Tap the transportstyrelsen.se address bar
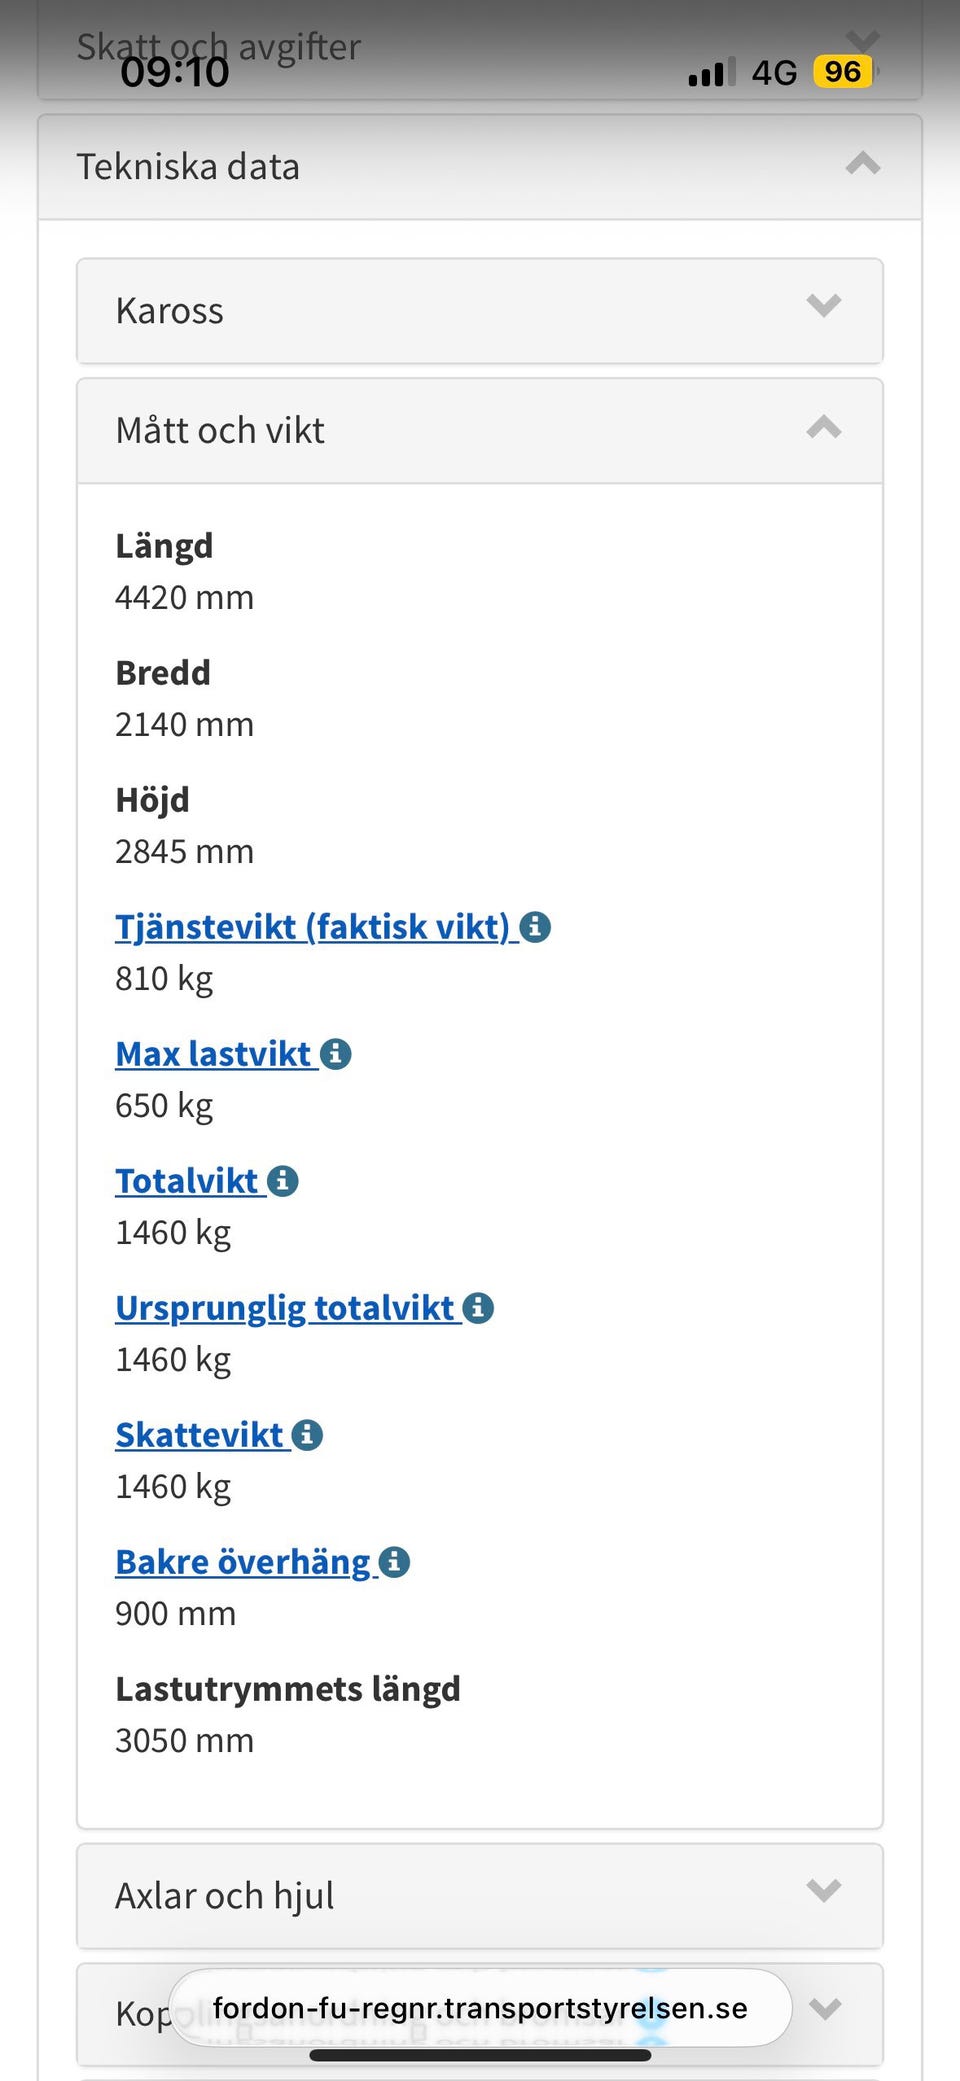960x2081 pixels. click(x=480, y=2008)
